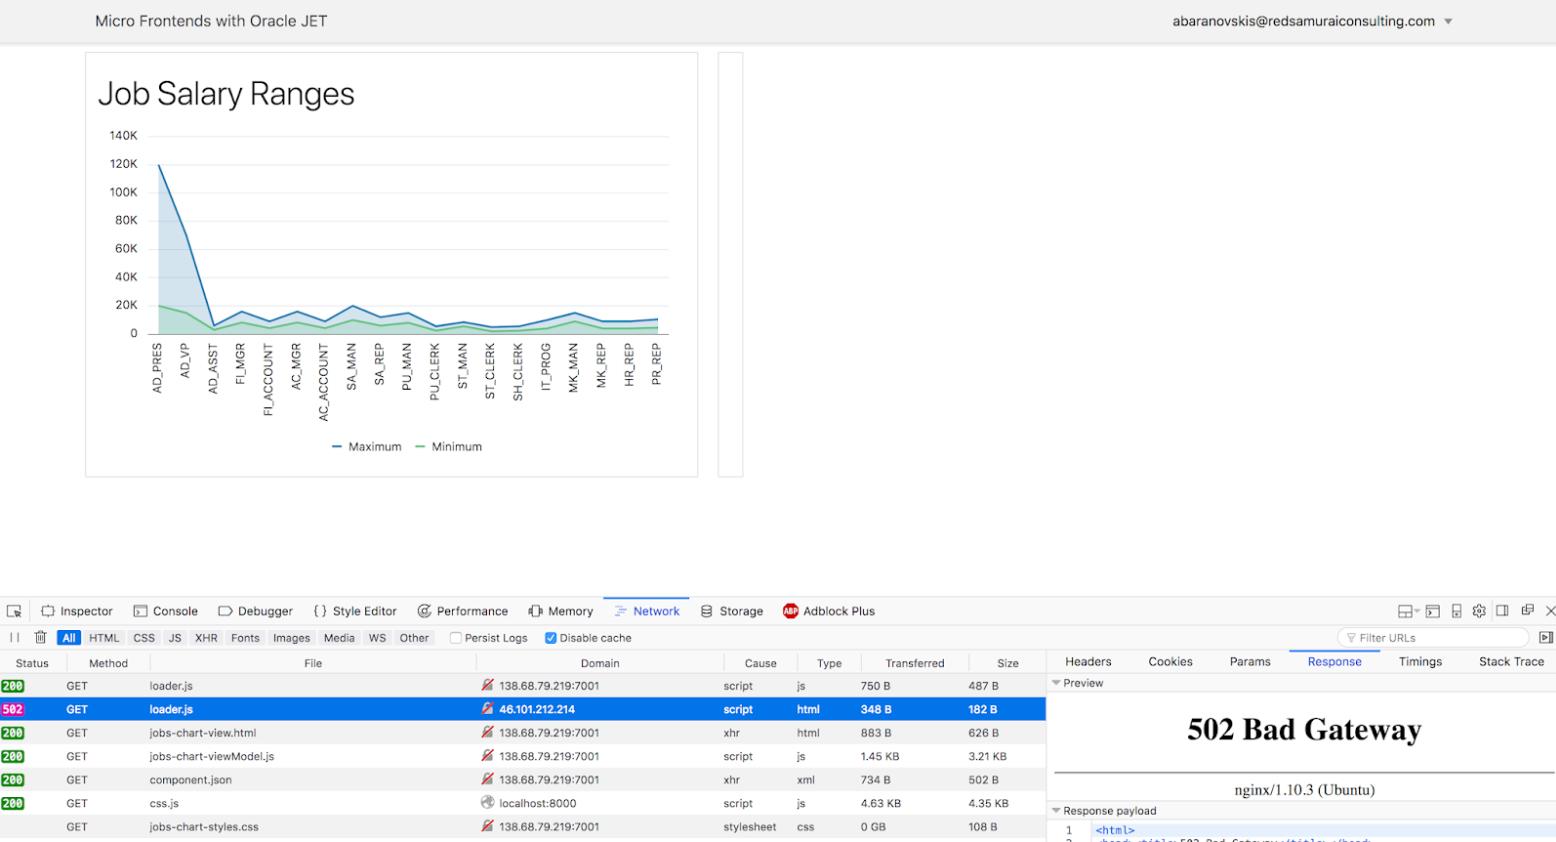
Task: Uncheck the Disable cache checkbox
Action: click(550, 638)
